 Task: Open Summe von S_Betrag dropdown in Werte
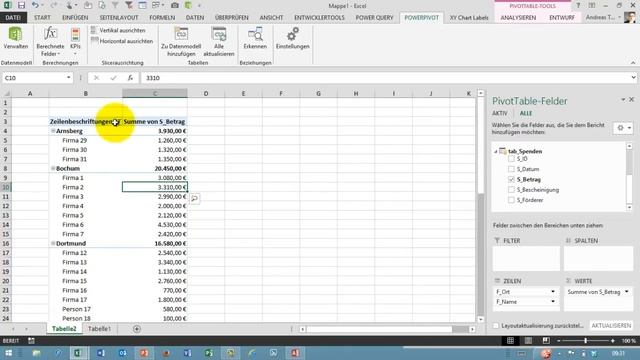click(x=627, y=292)
